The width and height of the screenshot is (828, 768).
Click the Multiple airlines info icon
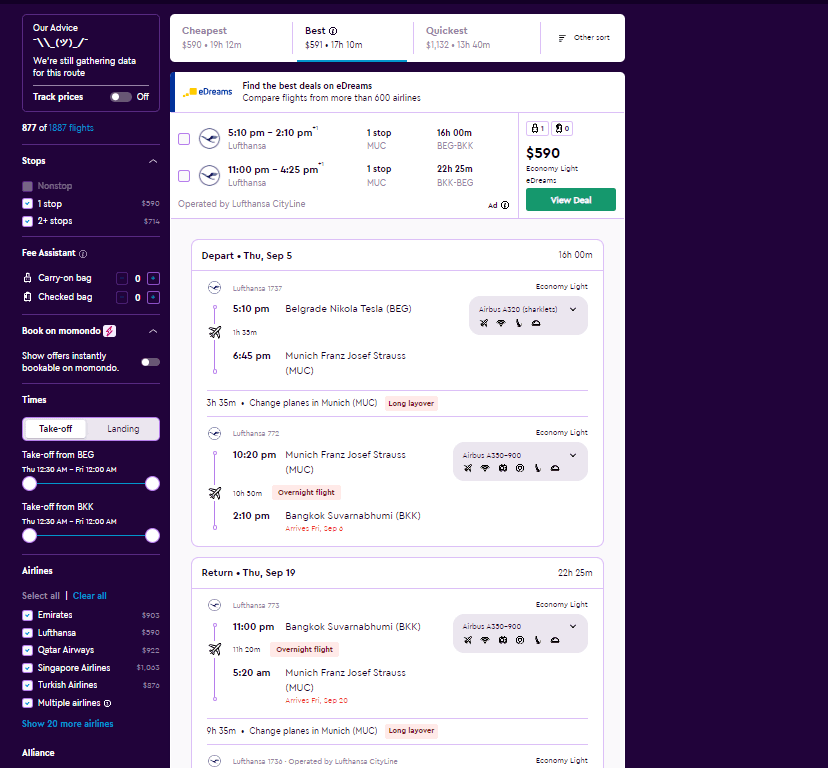coord(108,704)
